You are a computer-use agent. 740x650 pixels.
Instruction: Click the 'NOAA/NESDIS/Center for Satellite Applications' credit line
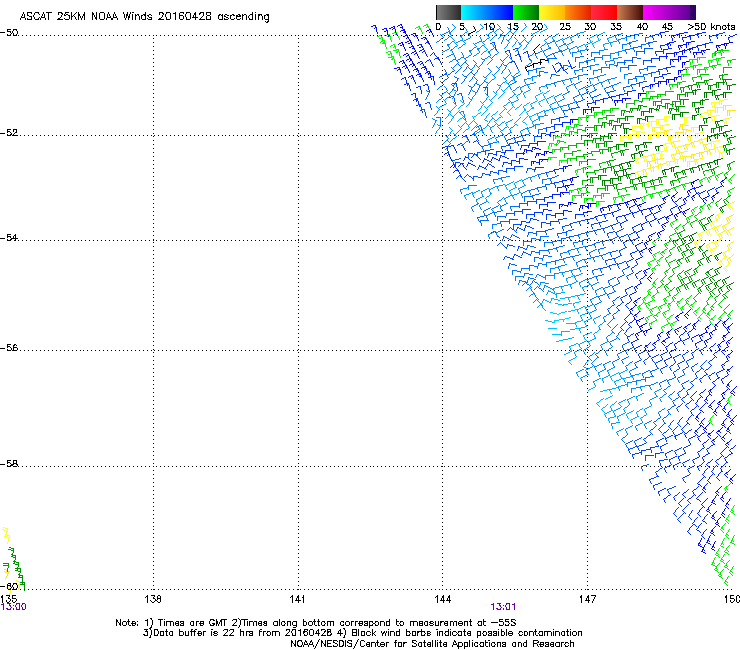432,644
